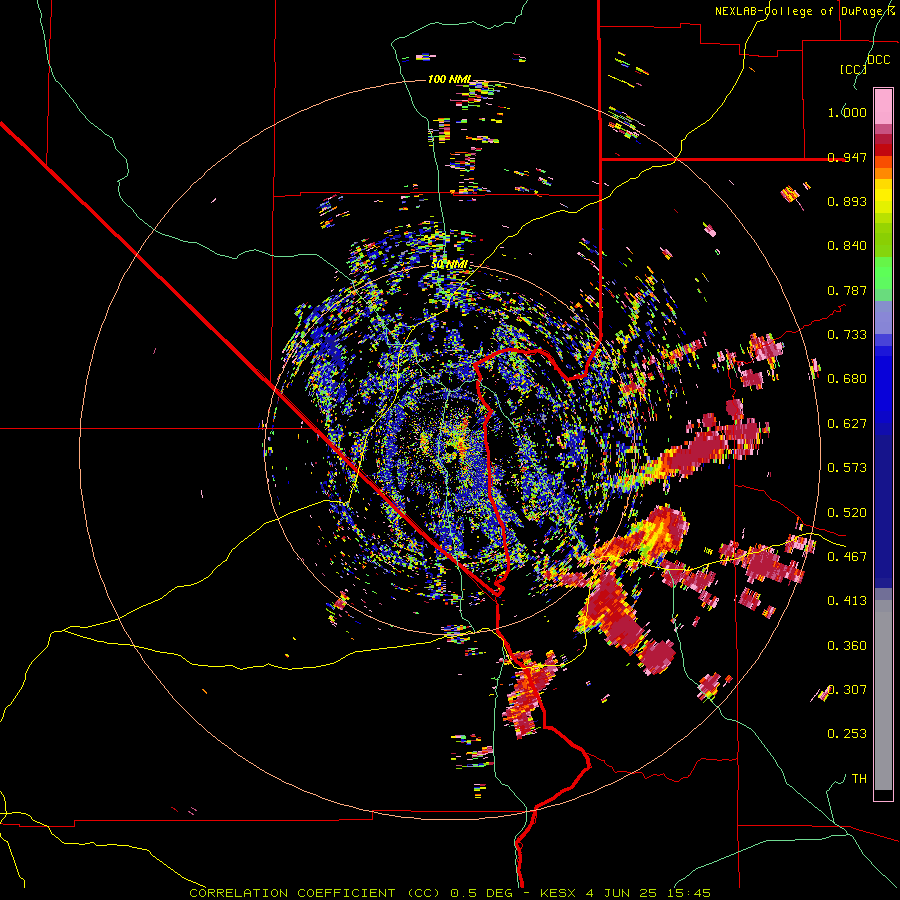Select the 0.680 legend value
This screenshot has height=900, width=900.
coord(847,379)
